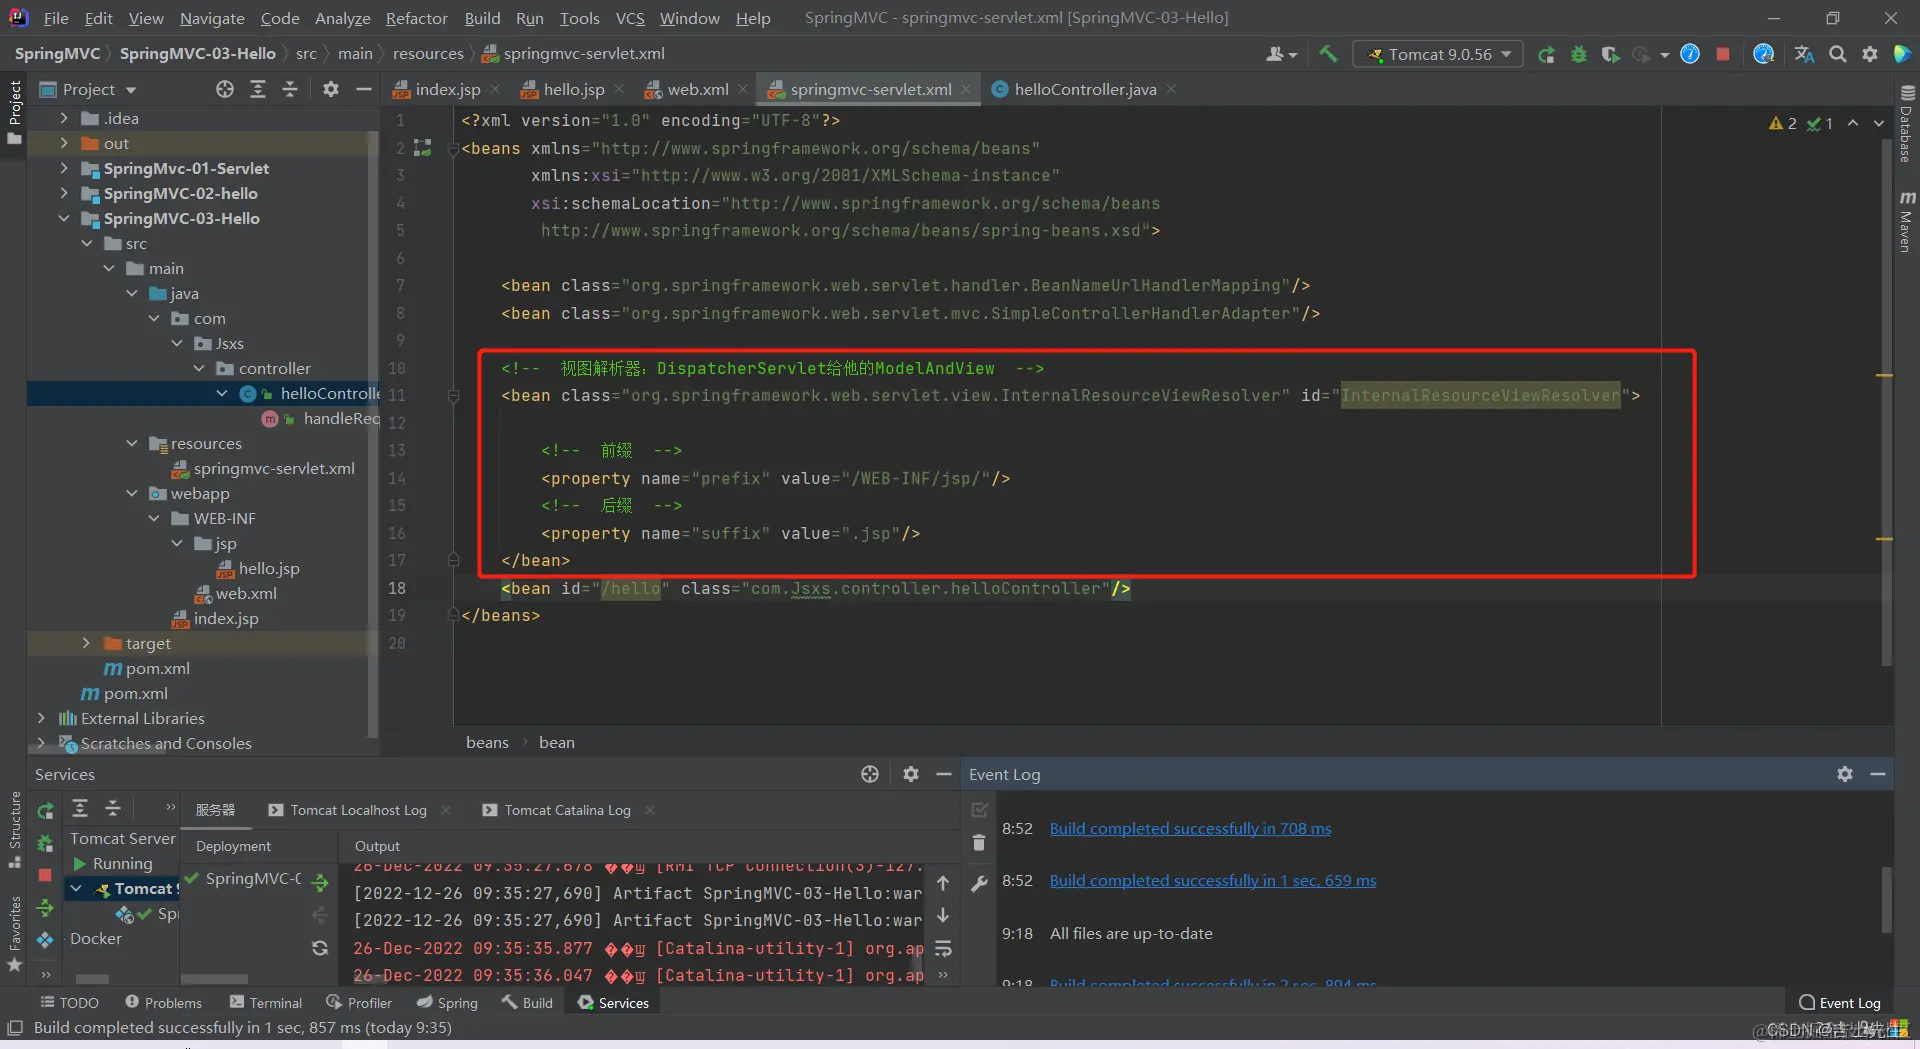Screen dimensions: 1920x1049
Task: Expand the SpringMvc-01-Servlet module
Action: [x=64, y=168]
